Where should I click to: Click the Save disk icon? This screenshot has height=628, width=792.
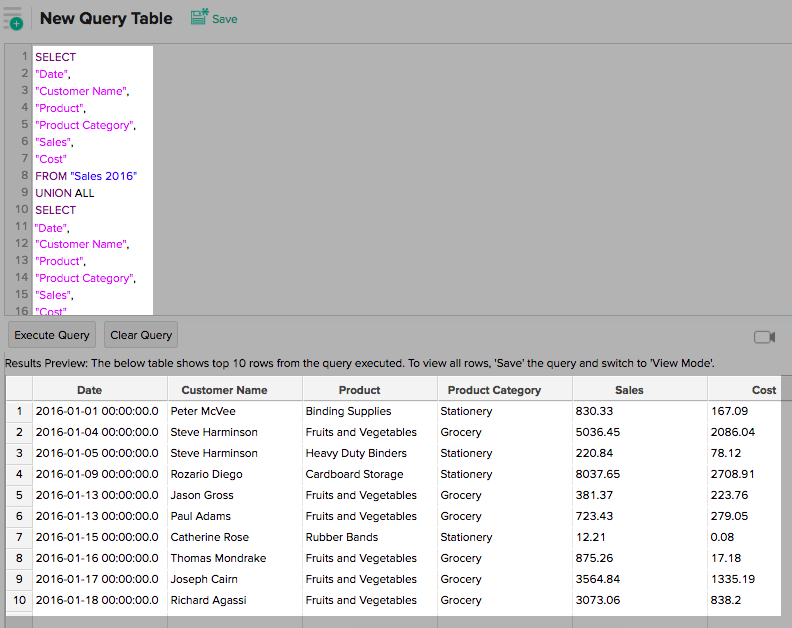pyautogui.click(x=199, y=17)
